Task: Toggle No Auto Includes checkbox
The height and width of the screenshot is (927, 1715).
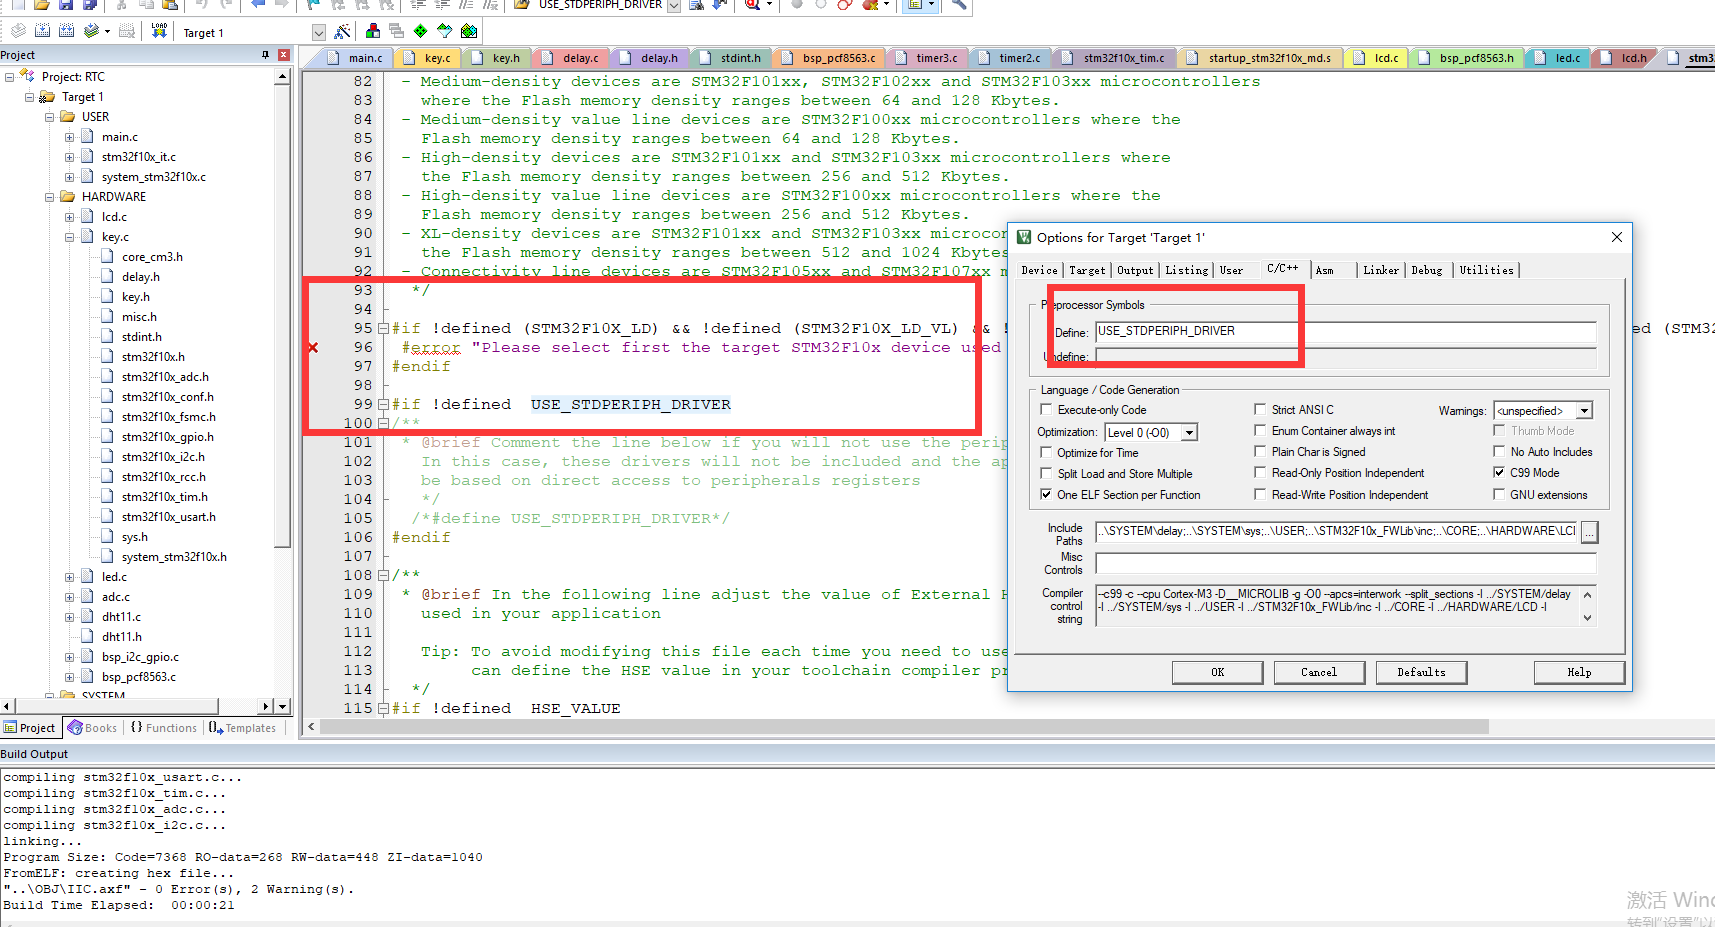Action: pos(1499,452)
